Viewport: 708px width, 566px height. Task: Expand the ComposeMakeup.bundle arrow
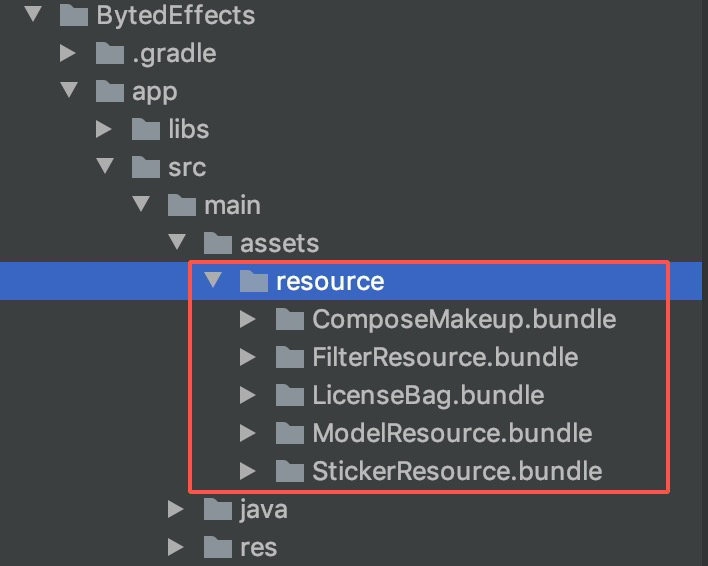coord(248,319)
